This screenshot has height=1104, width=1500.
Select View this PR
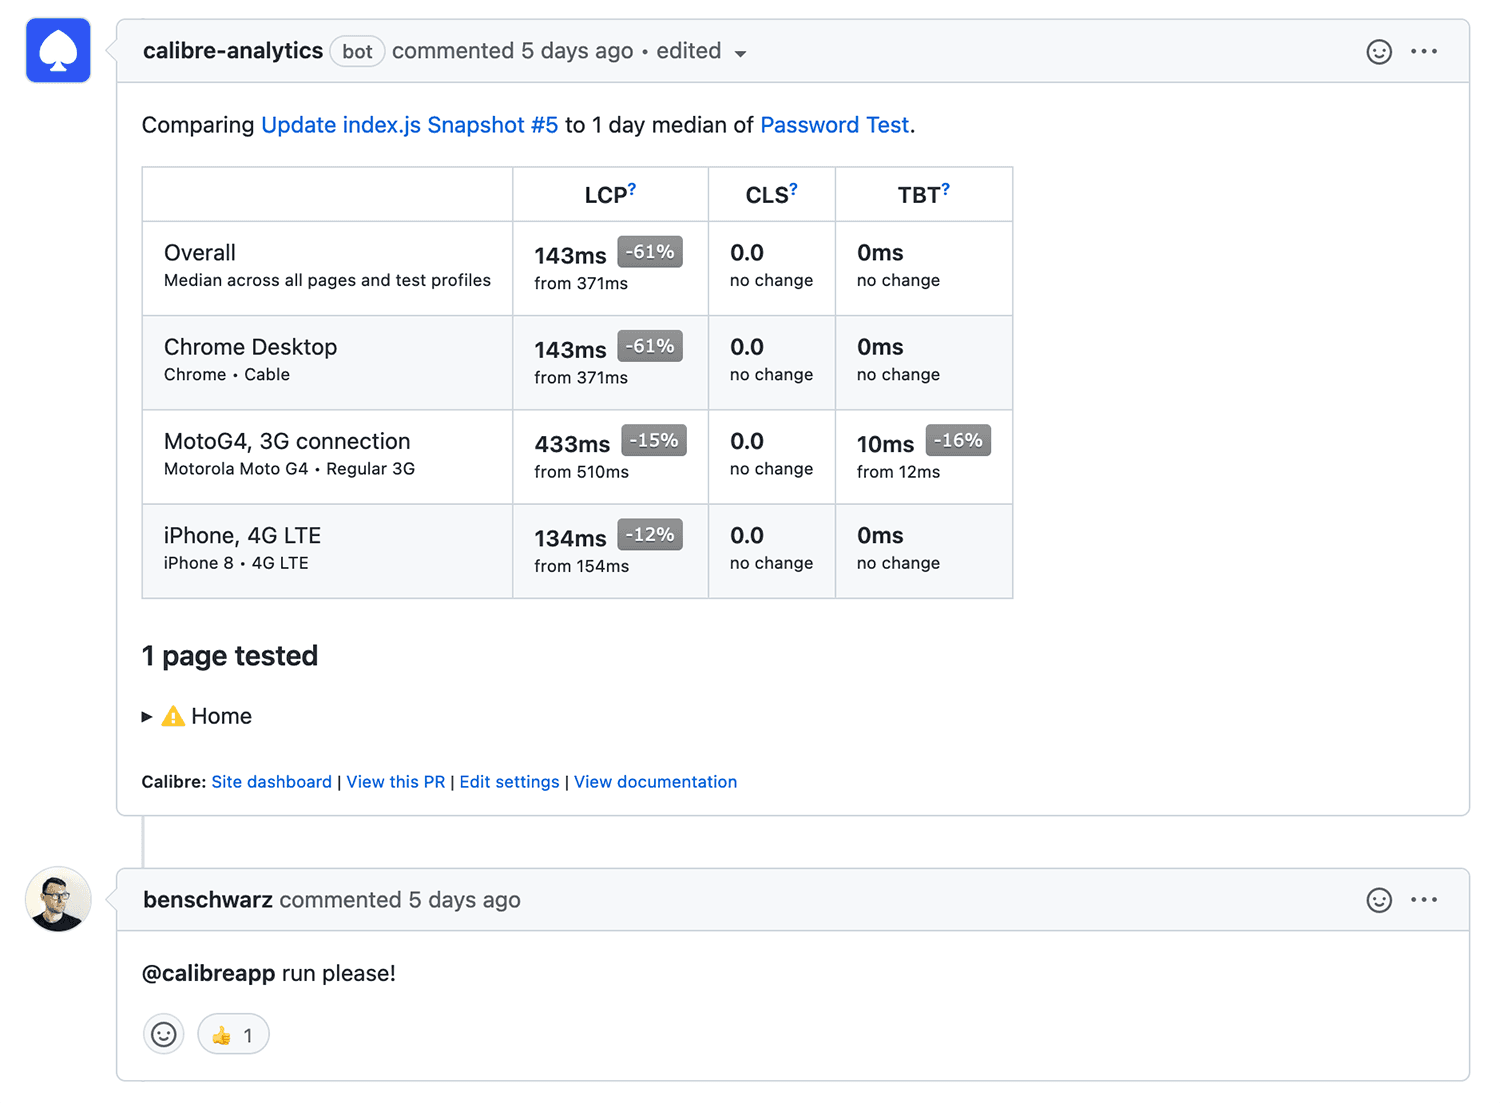point(396,781)
